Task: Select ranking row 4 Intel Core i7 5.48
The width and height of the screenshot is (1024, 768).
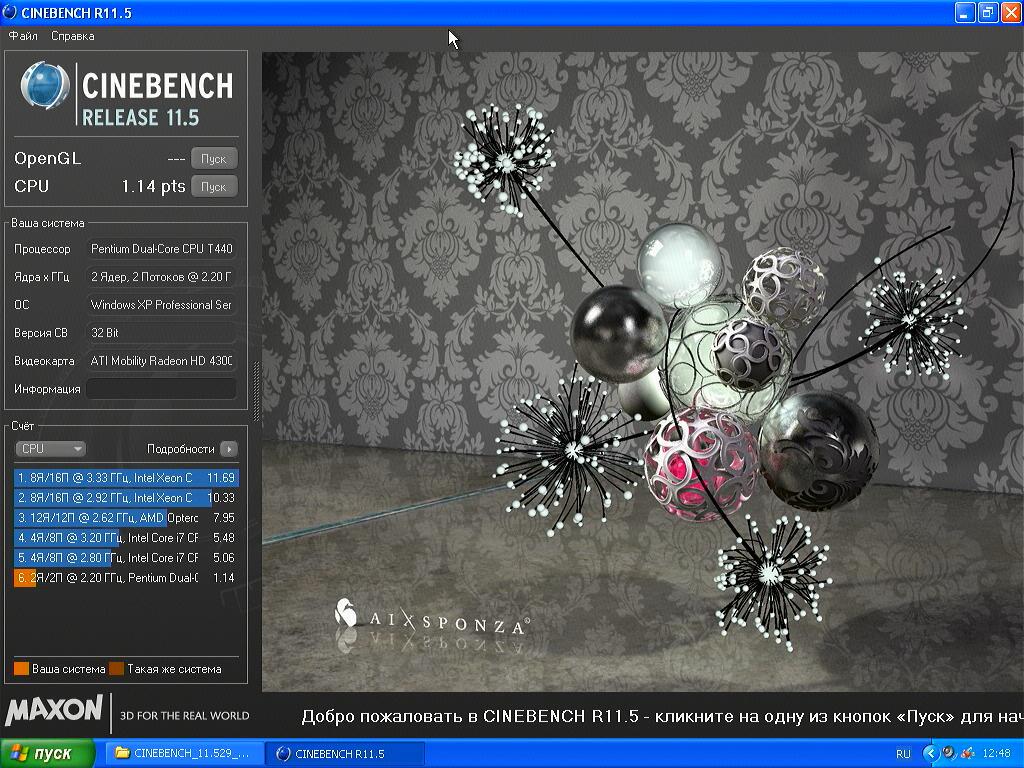Action: click(x=126, y=538)
